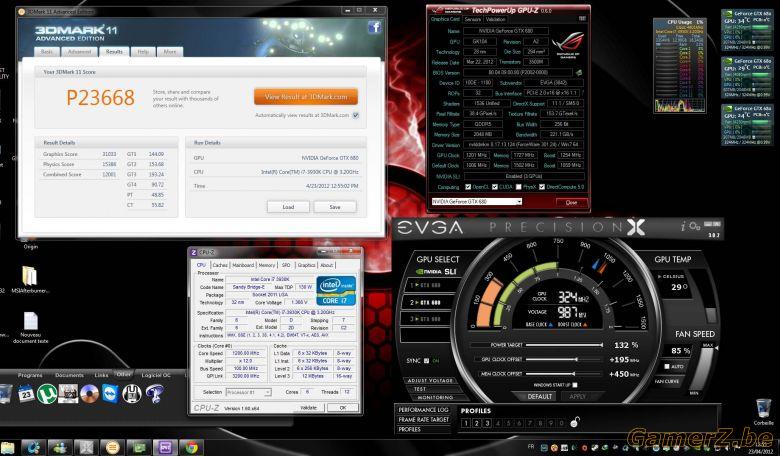Open the Processor selection dropdown in CPU-Z
This screenshot has height=456, width=780.
pos(248,392)
